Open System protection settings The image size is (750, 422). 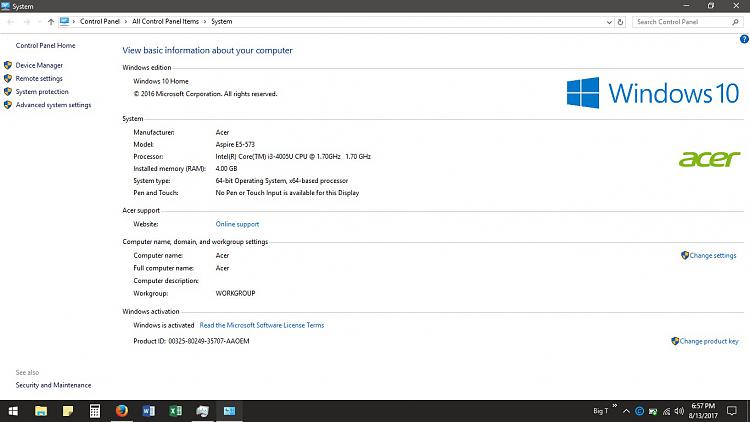(x=42, y=91)
